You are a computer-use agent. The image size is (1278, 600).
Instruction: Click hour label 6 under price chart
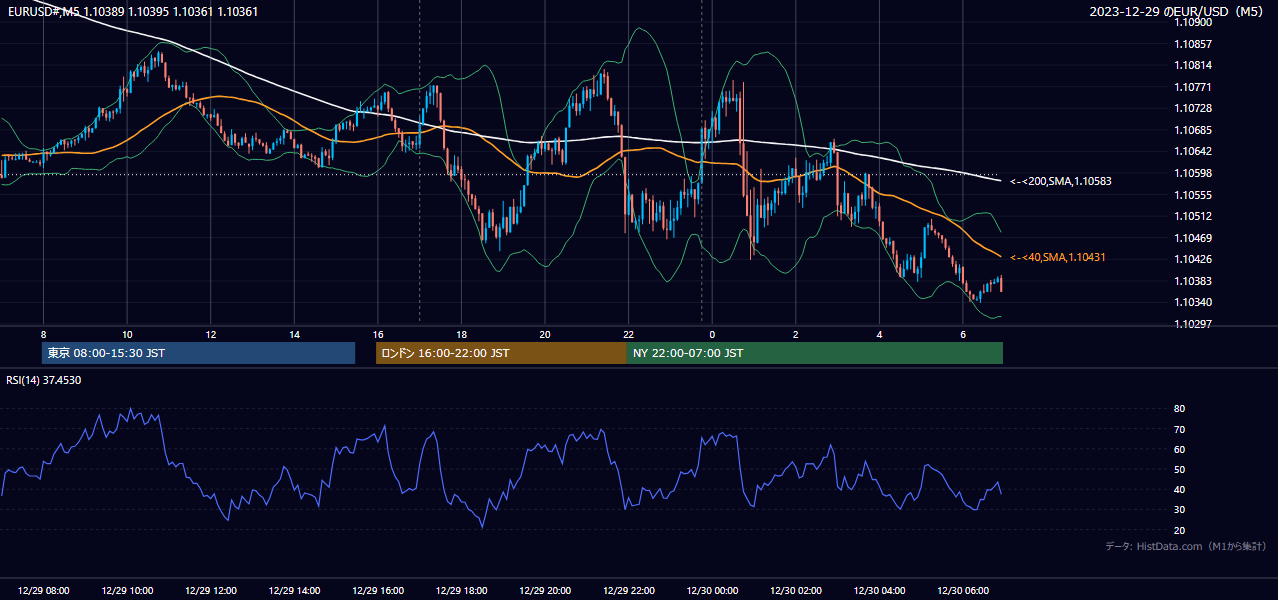tap(962, 334)
